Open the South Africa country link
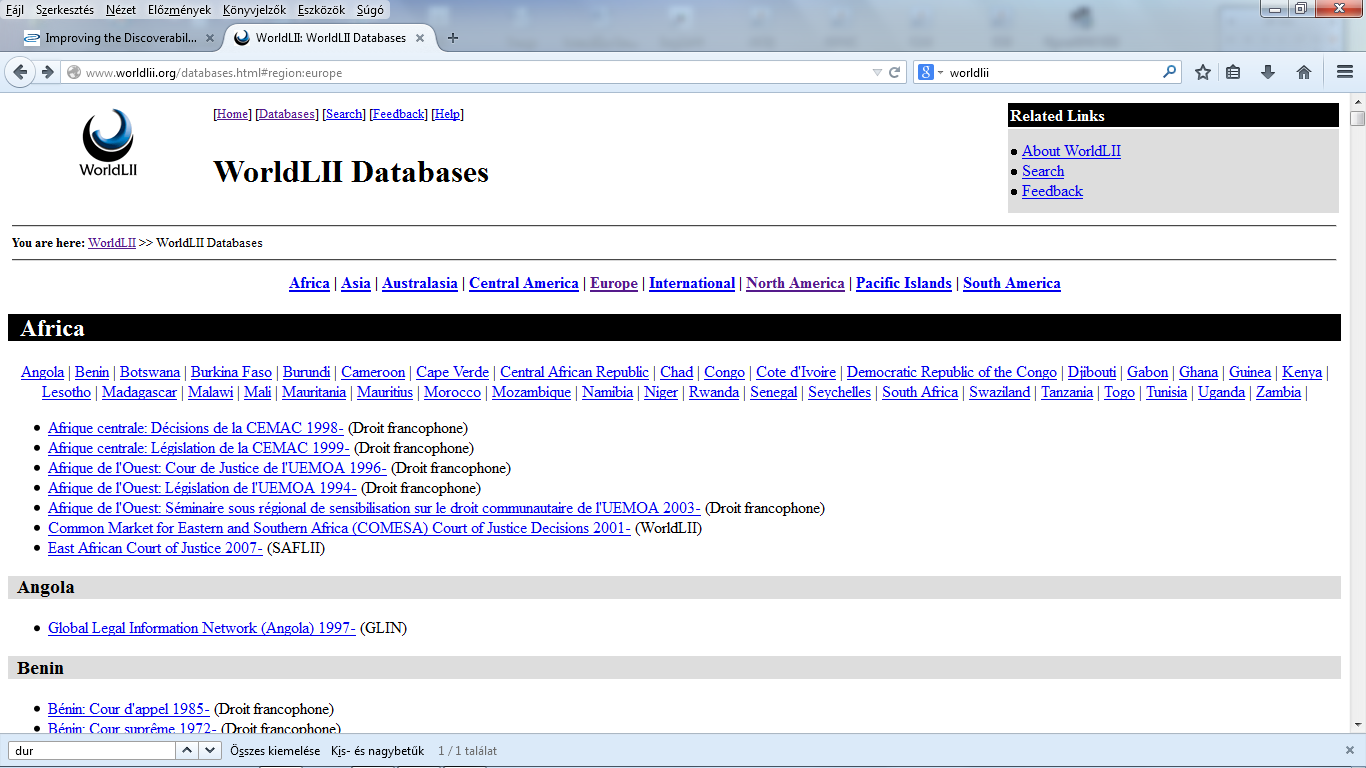 point(920,392)
